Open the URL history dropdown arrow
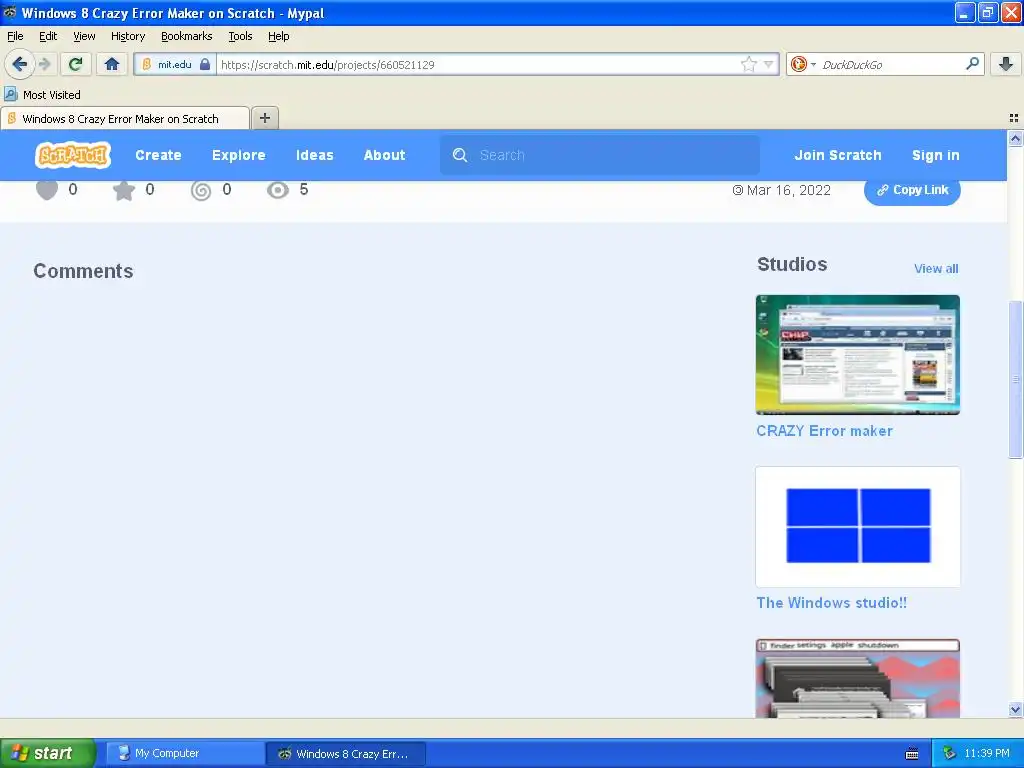Screen dimensions: 1024x768 tap(769, 64)
